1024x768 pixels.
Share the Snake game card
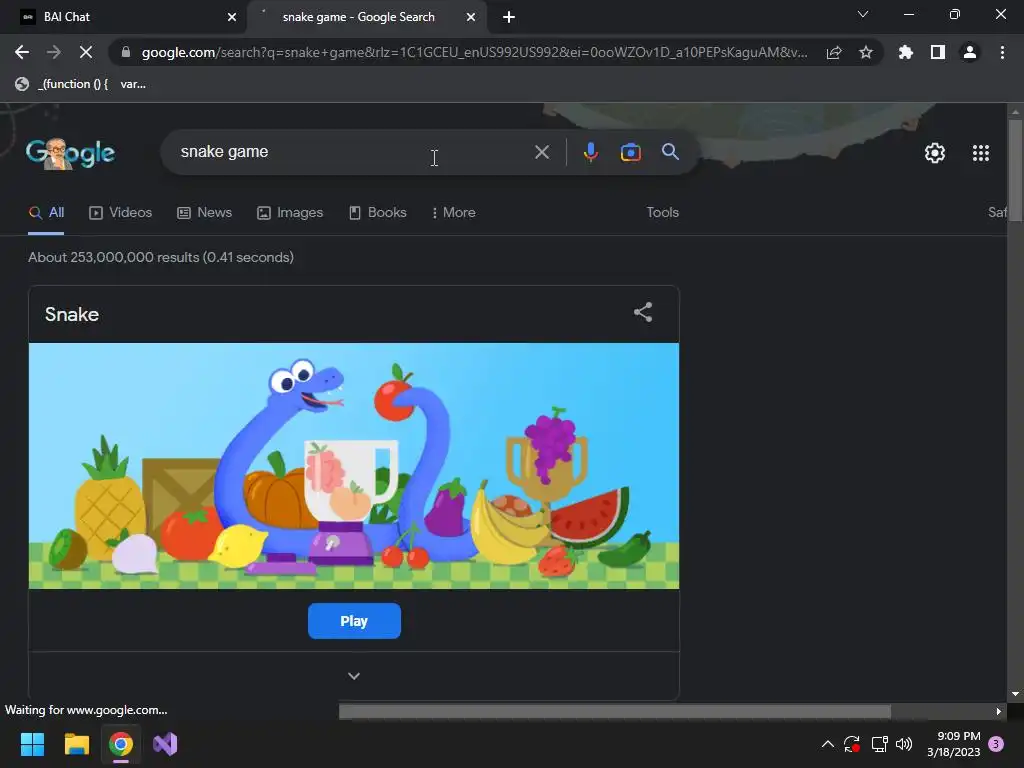(643, 312)
